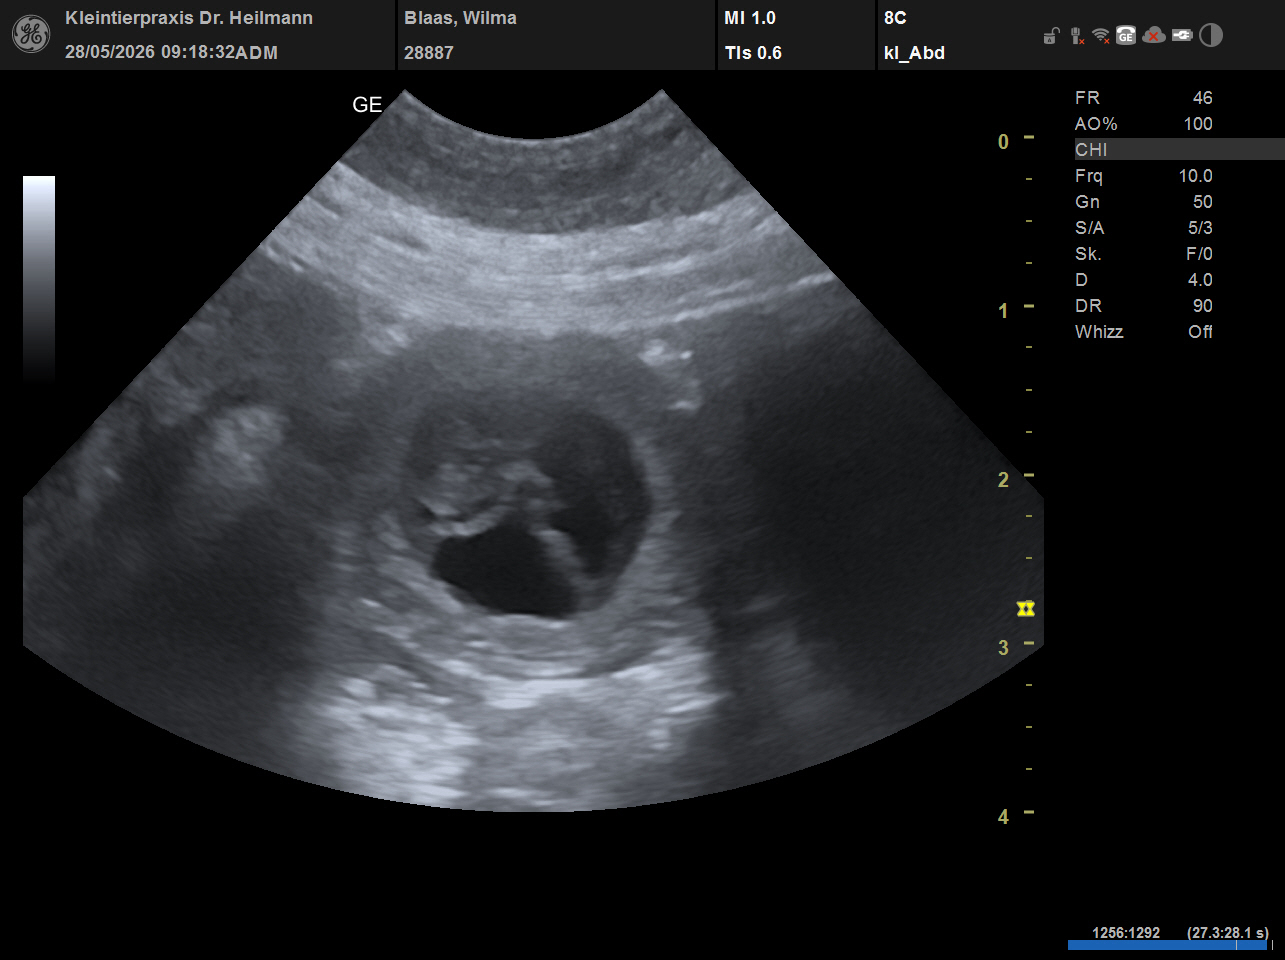Click the S/A value 5/3
The height and width of the screenshot is (960, 1285).
1200,228
